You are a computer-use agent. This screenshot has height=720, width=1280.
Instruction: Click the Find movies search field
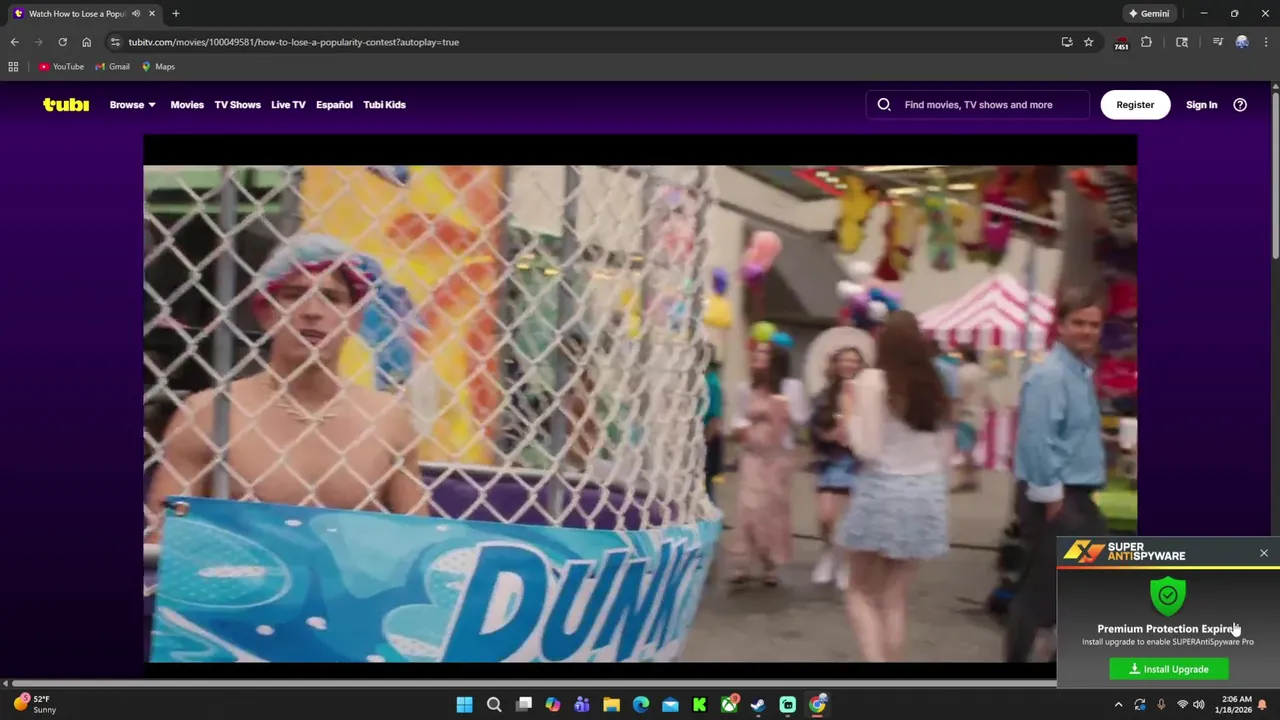978,104
